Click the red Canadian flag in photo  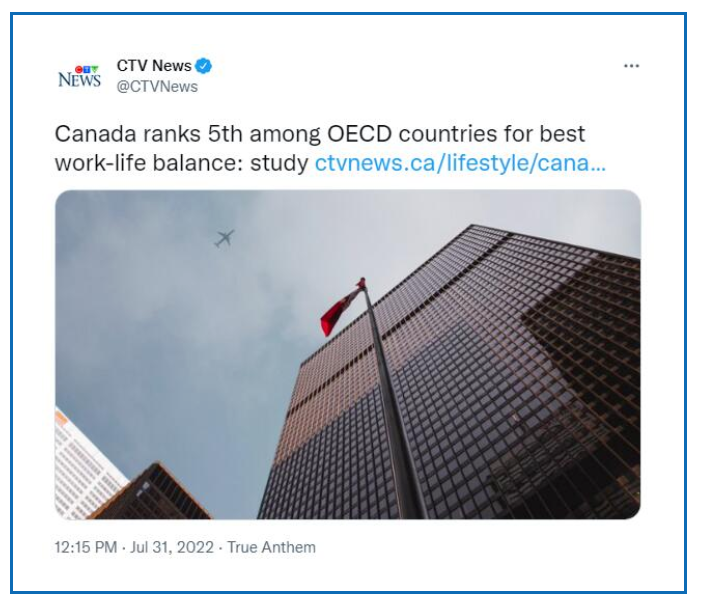tap(342, 309)
